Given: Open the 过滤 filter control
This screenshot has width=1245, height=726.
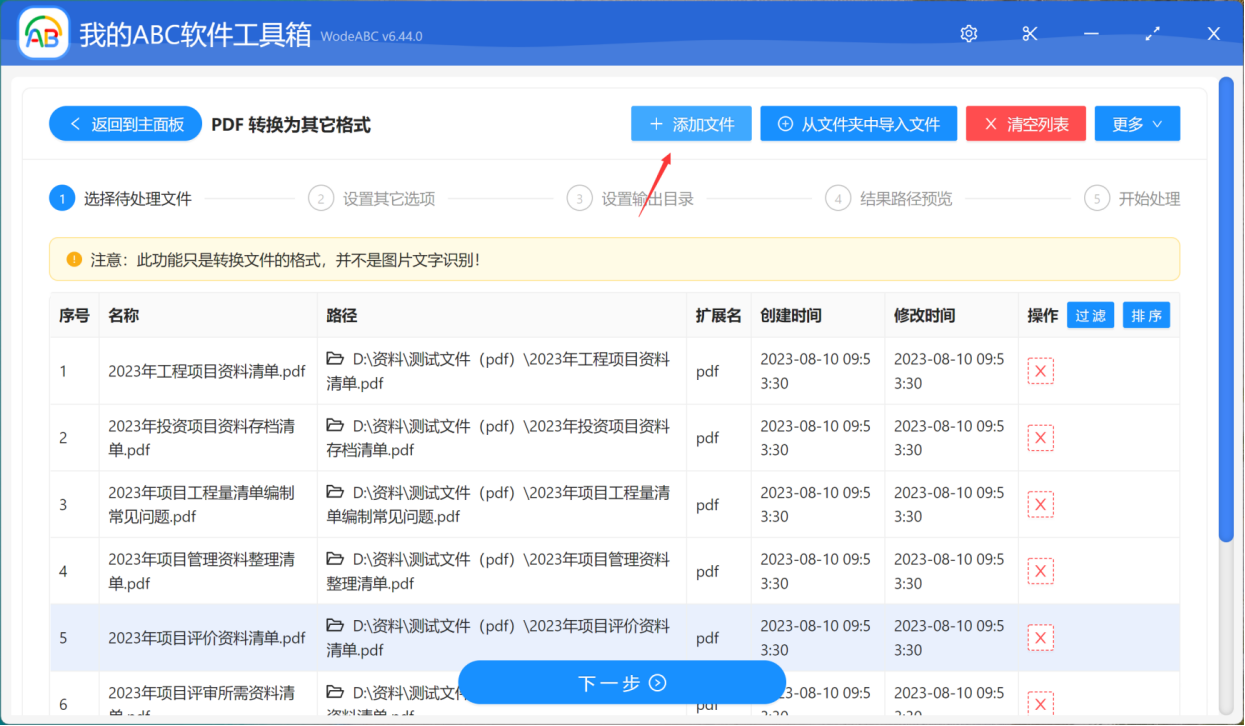Looking at the screenshot, I should click(1090, 314).
